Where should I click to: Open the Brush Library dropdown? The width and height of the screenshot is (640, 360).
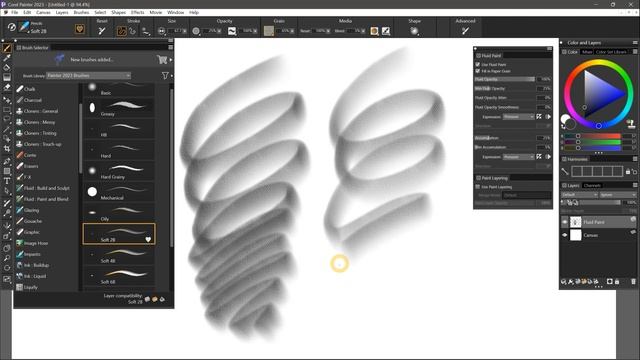tap(88, 76)
